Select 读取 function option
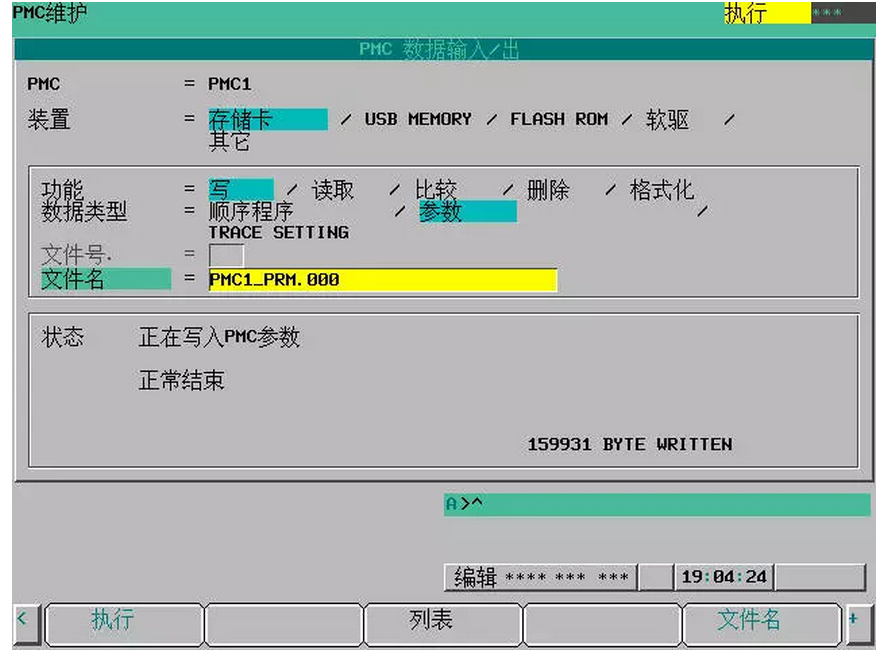The width and height of the screenshot is (879, 655). coord(333,190)
